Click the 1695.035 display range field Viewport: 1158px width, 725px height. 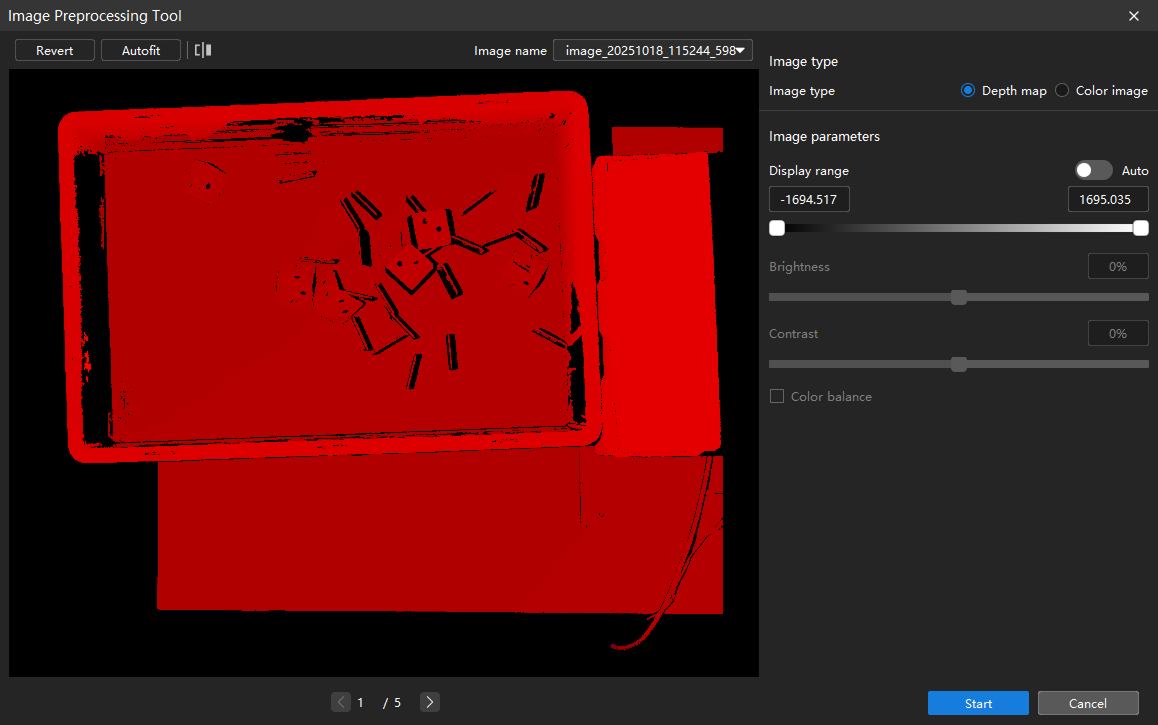tap(1108, 199)
